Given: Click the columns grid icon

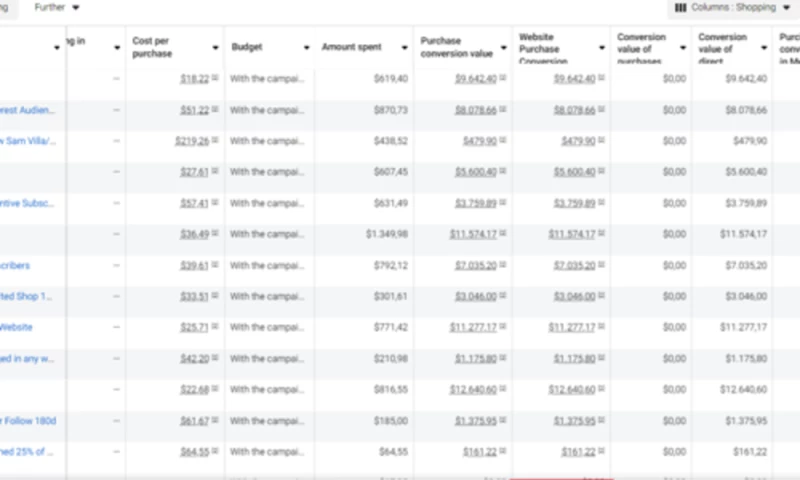Looking at the screenshot, I should [681, 8].
